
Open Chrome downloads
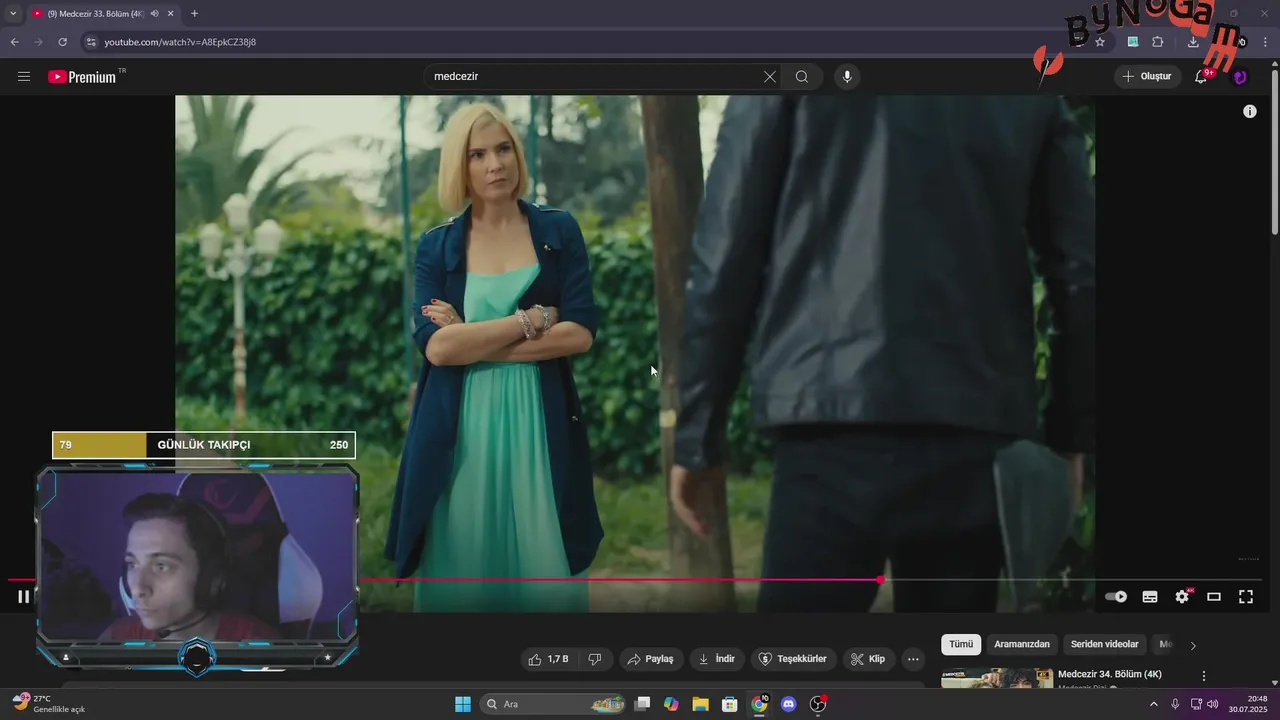coord(1193,42)
